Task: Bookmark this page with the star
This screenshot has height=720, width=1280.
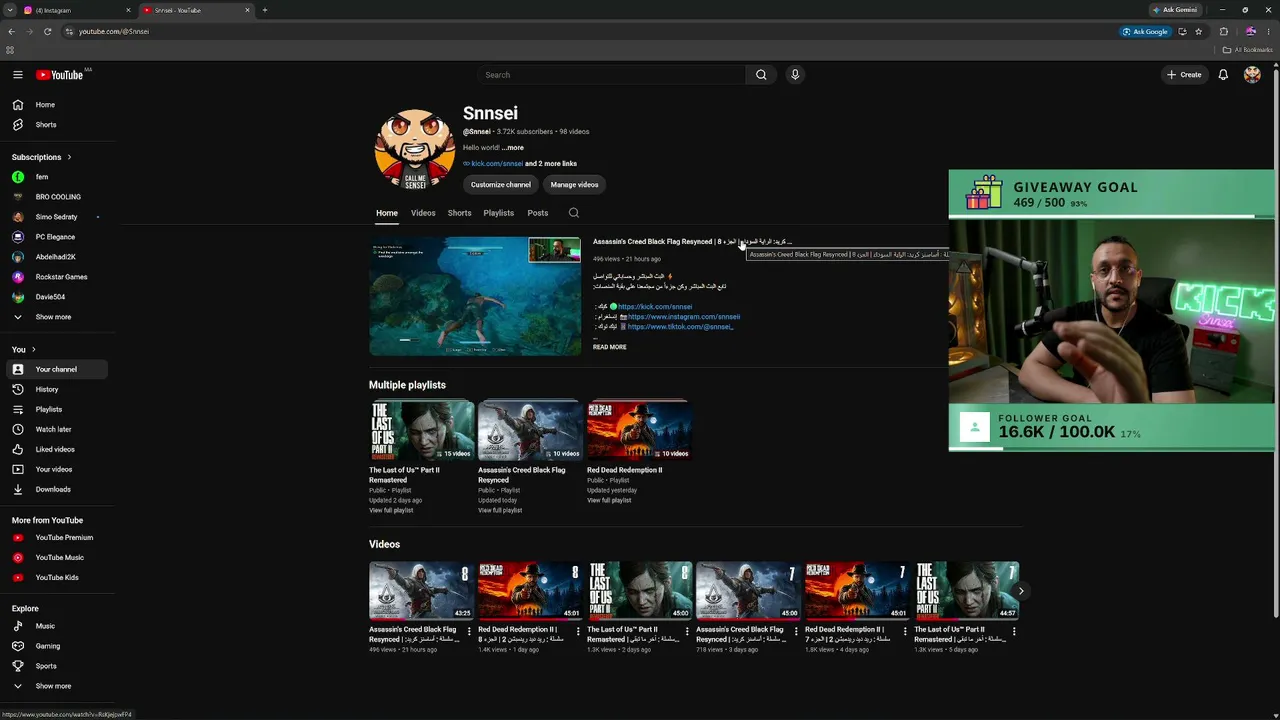Action: coord(1198,31)
